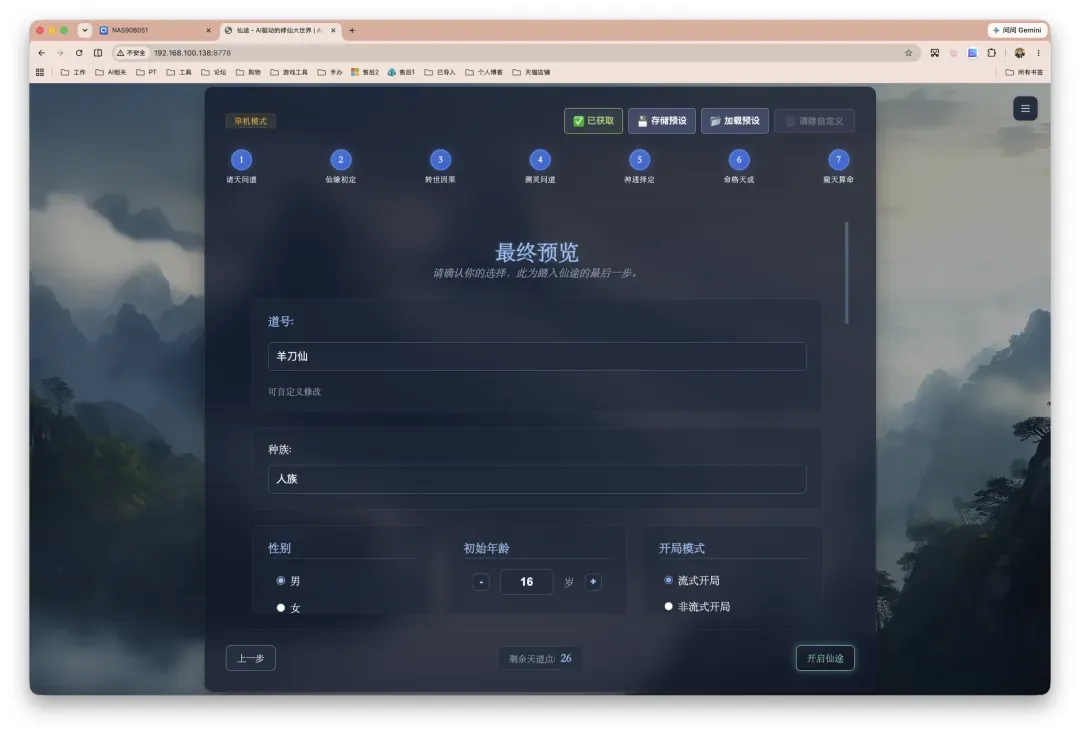Click the screenshot extension icon beside the address bar
Screen dimensions: 1080x734
[x=934, y=53]
